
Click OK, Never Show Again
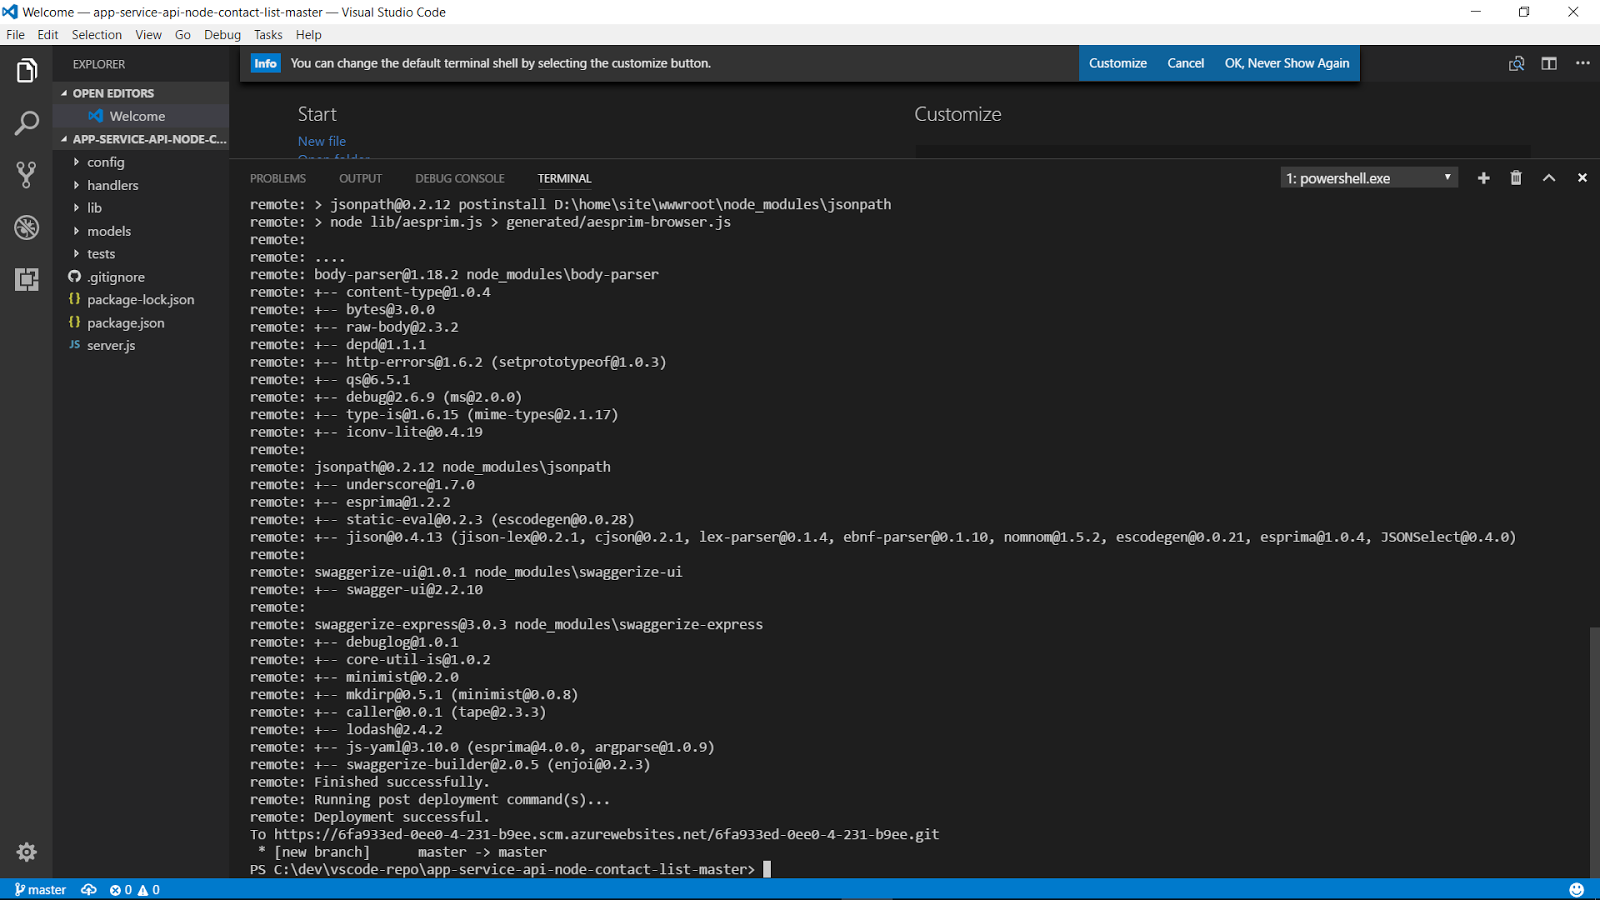(x=1286, y=63)
